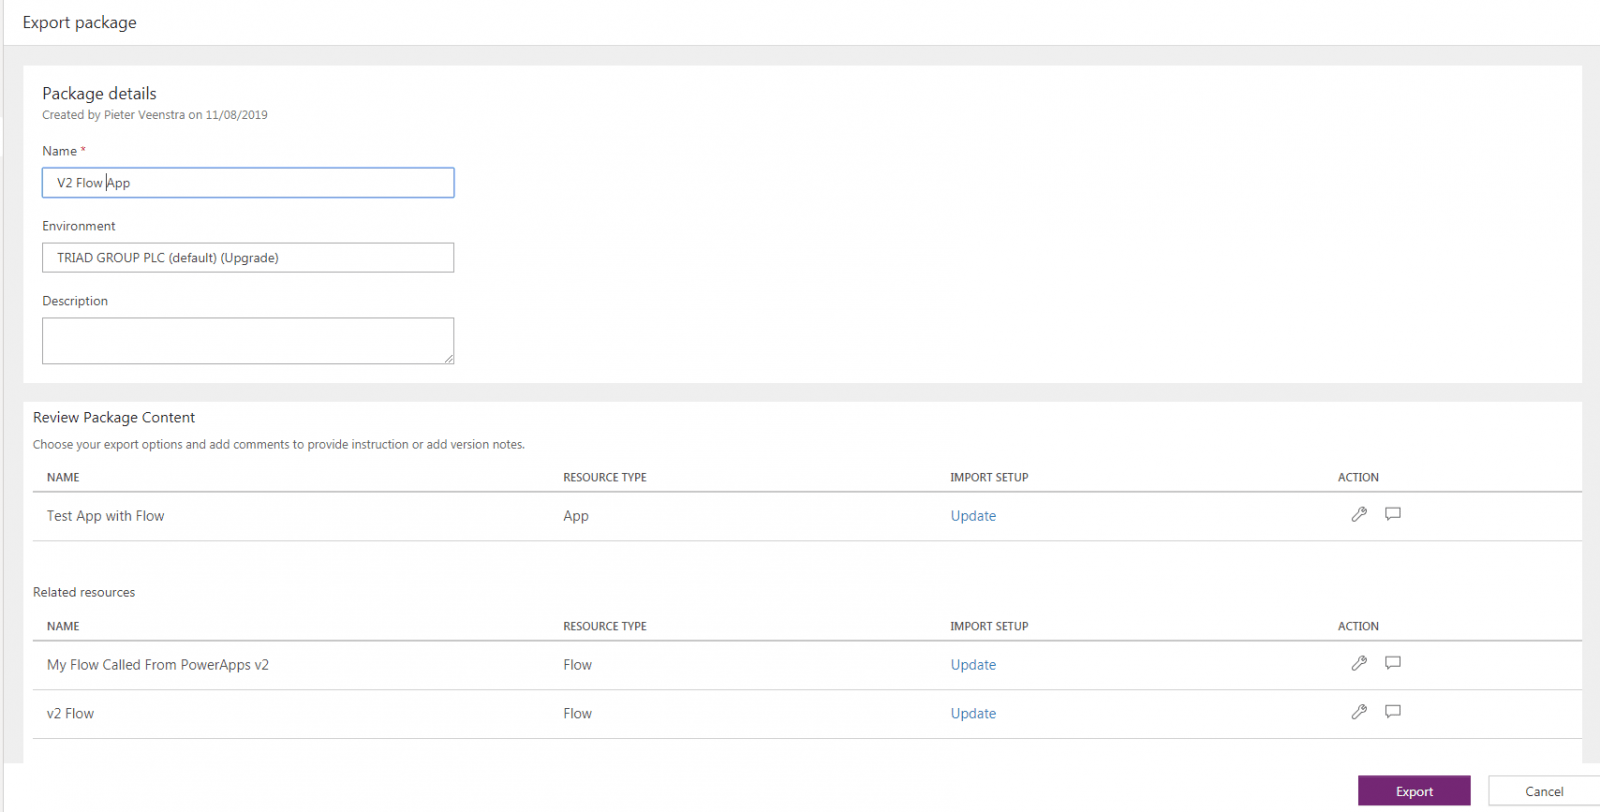Viewport: 1600px width, 812px height.
Task: Click into the Description text area
Action: click(x=248, y=341)
